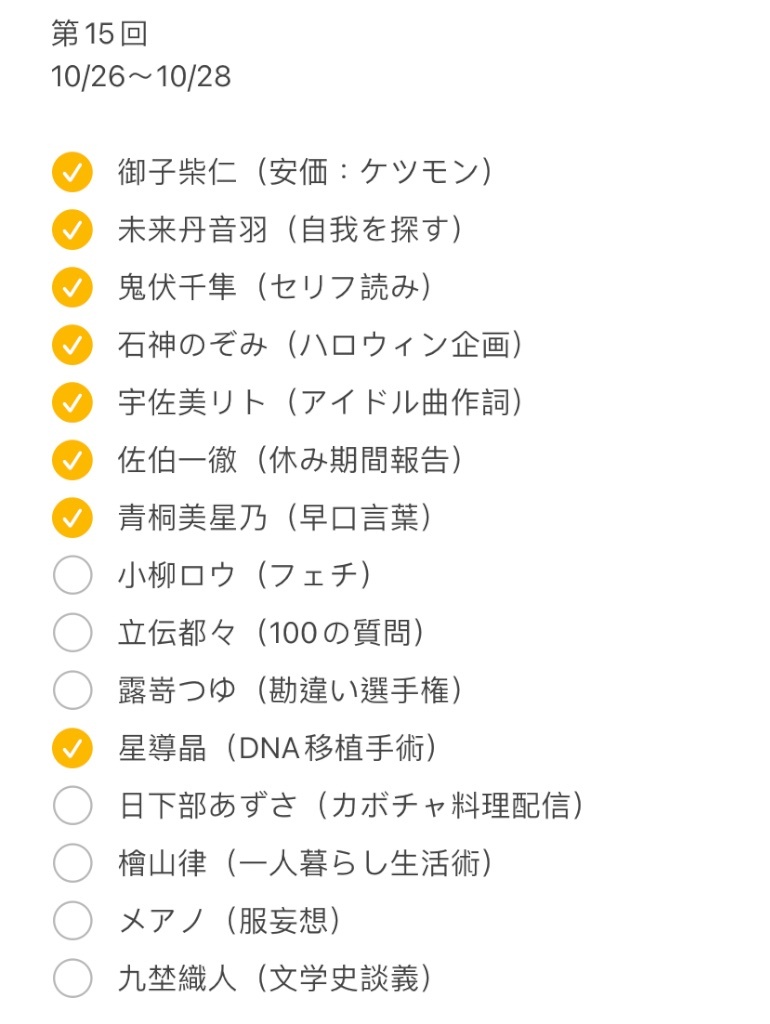
Task: Uncheck 石神のぞみ ハロウィン企画 item
Action: tap(72, 345)
